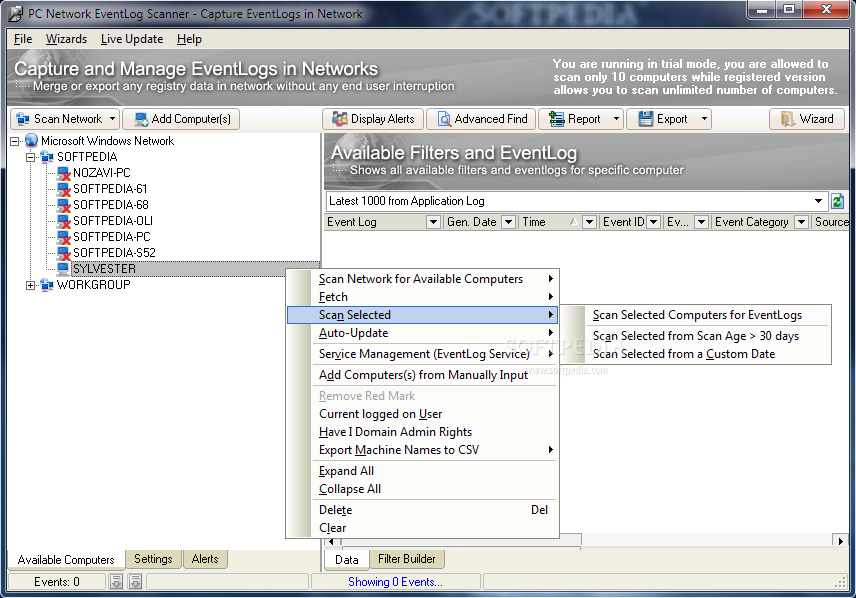Choose Collapse All in context menu
Screen dimensions: 856x598
pos(423,489)
